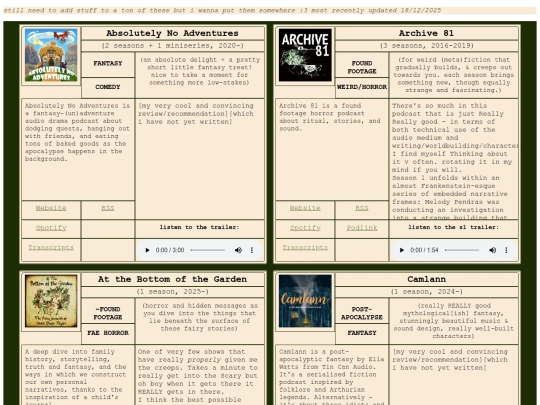
Task: Click the Absolutely No Adventures cover art
Action: pos(51,55)
